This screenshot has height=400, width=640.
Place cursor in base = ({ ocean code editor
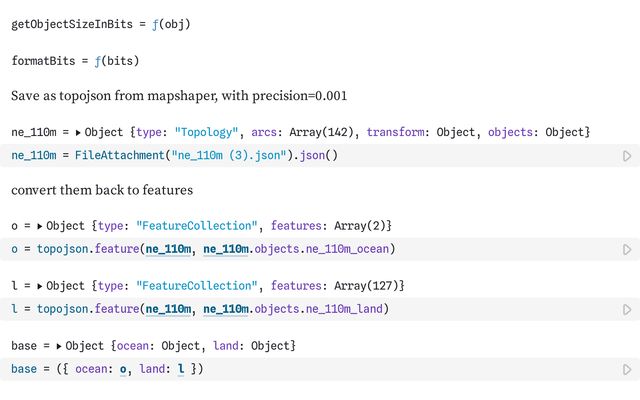[x=400, y=370]
